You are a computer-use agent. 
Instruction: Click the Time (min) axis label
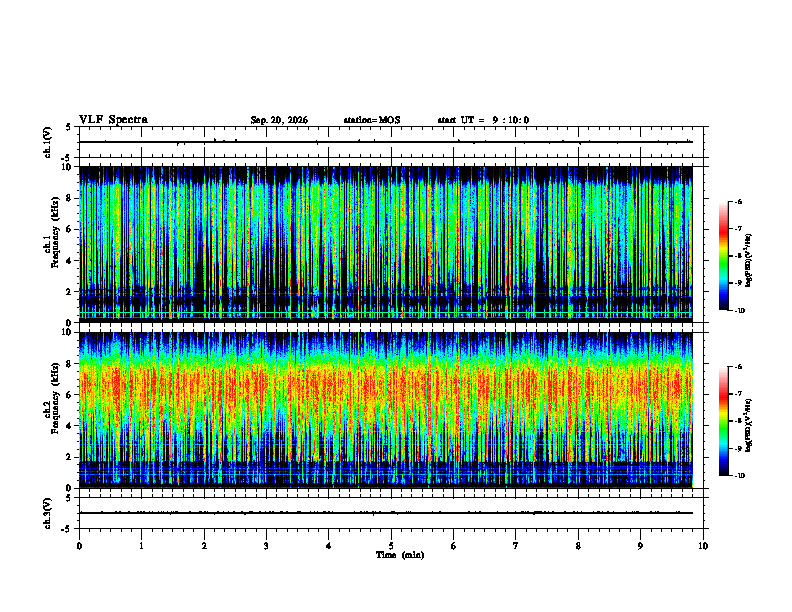(x=400, y=555)
